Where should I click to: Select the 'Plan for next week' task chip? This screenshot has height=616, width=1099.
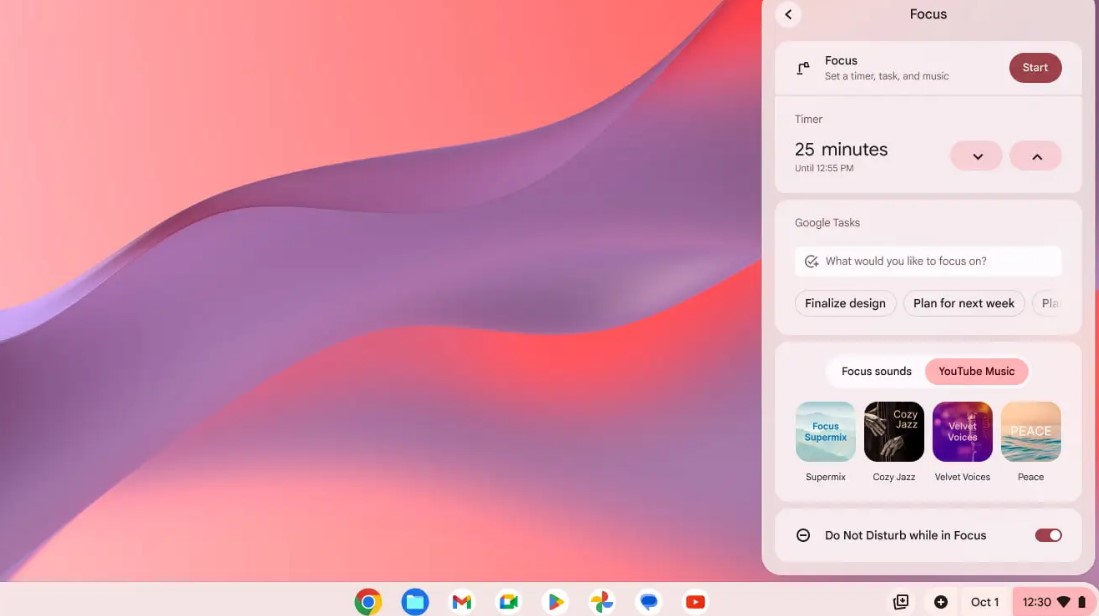click(x=964, y=303)
